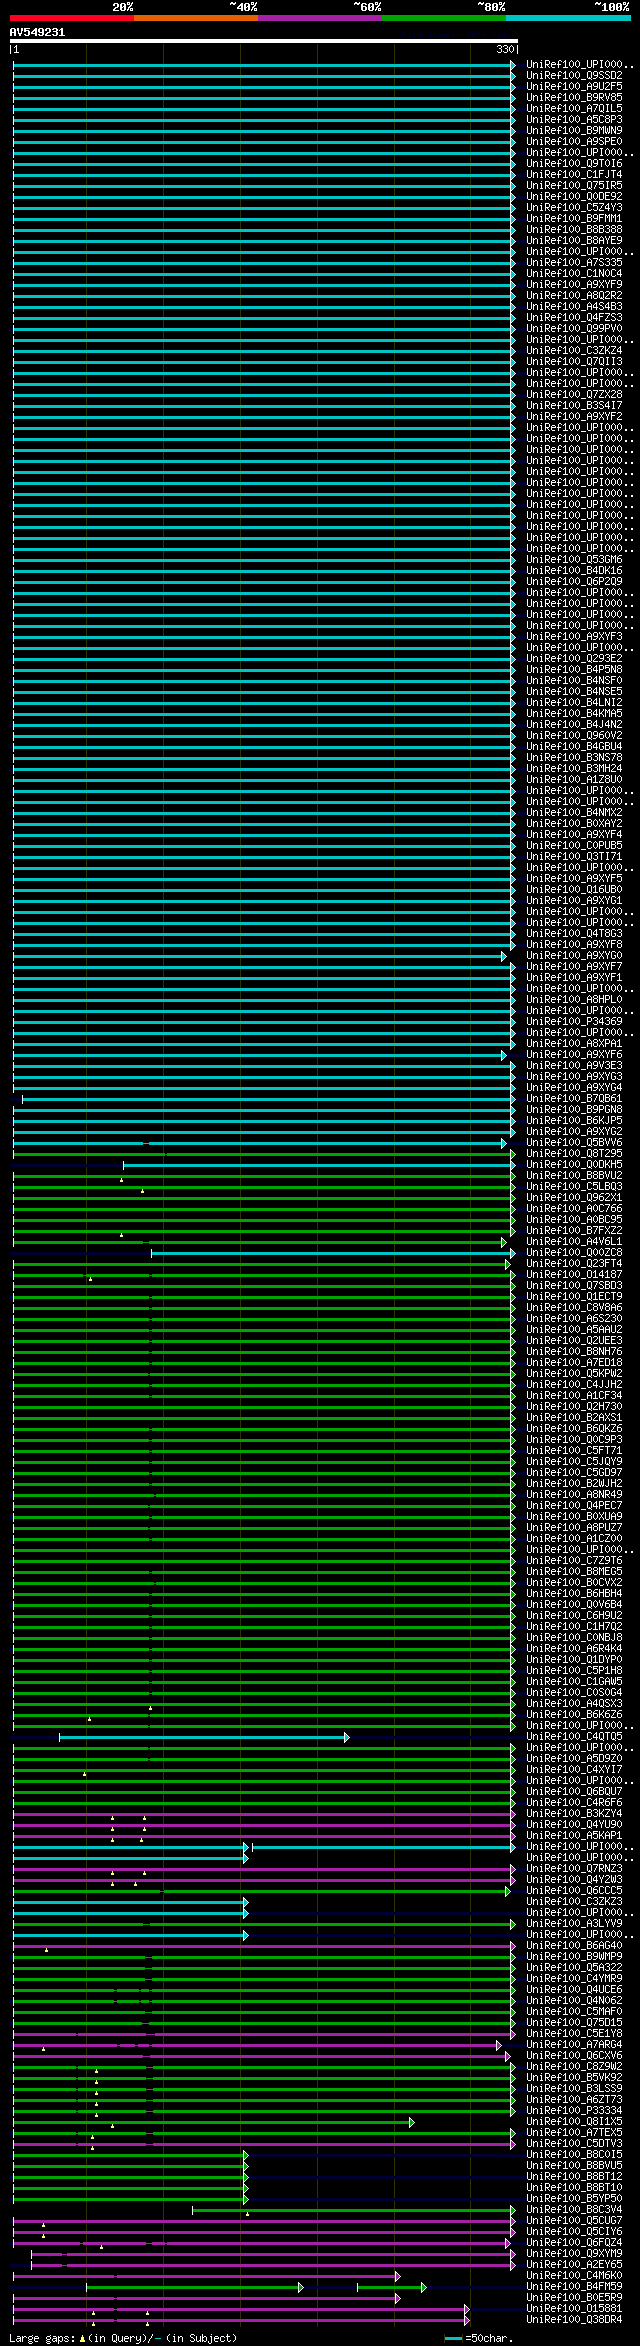Select hit label UniRef100_C5GD97
Screen dimensions: 640x2346
pyautogui.click(x=574, y=1472)
